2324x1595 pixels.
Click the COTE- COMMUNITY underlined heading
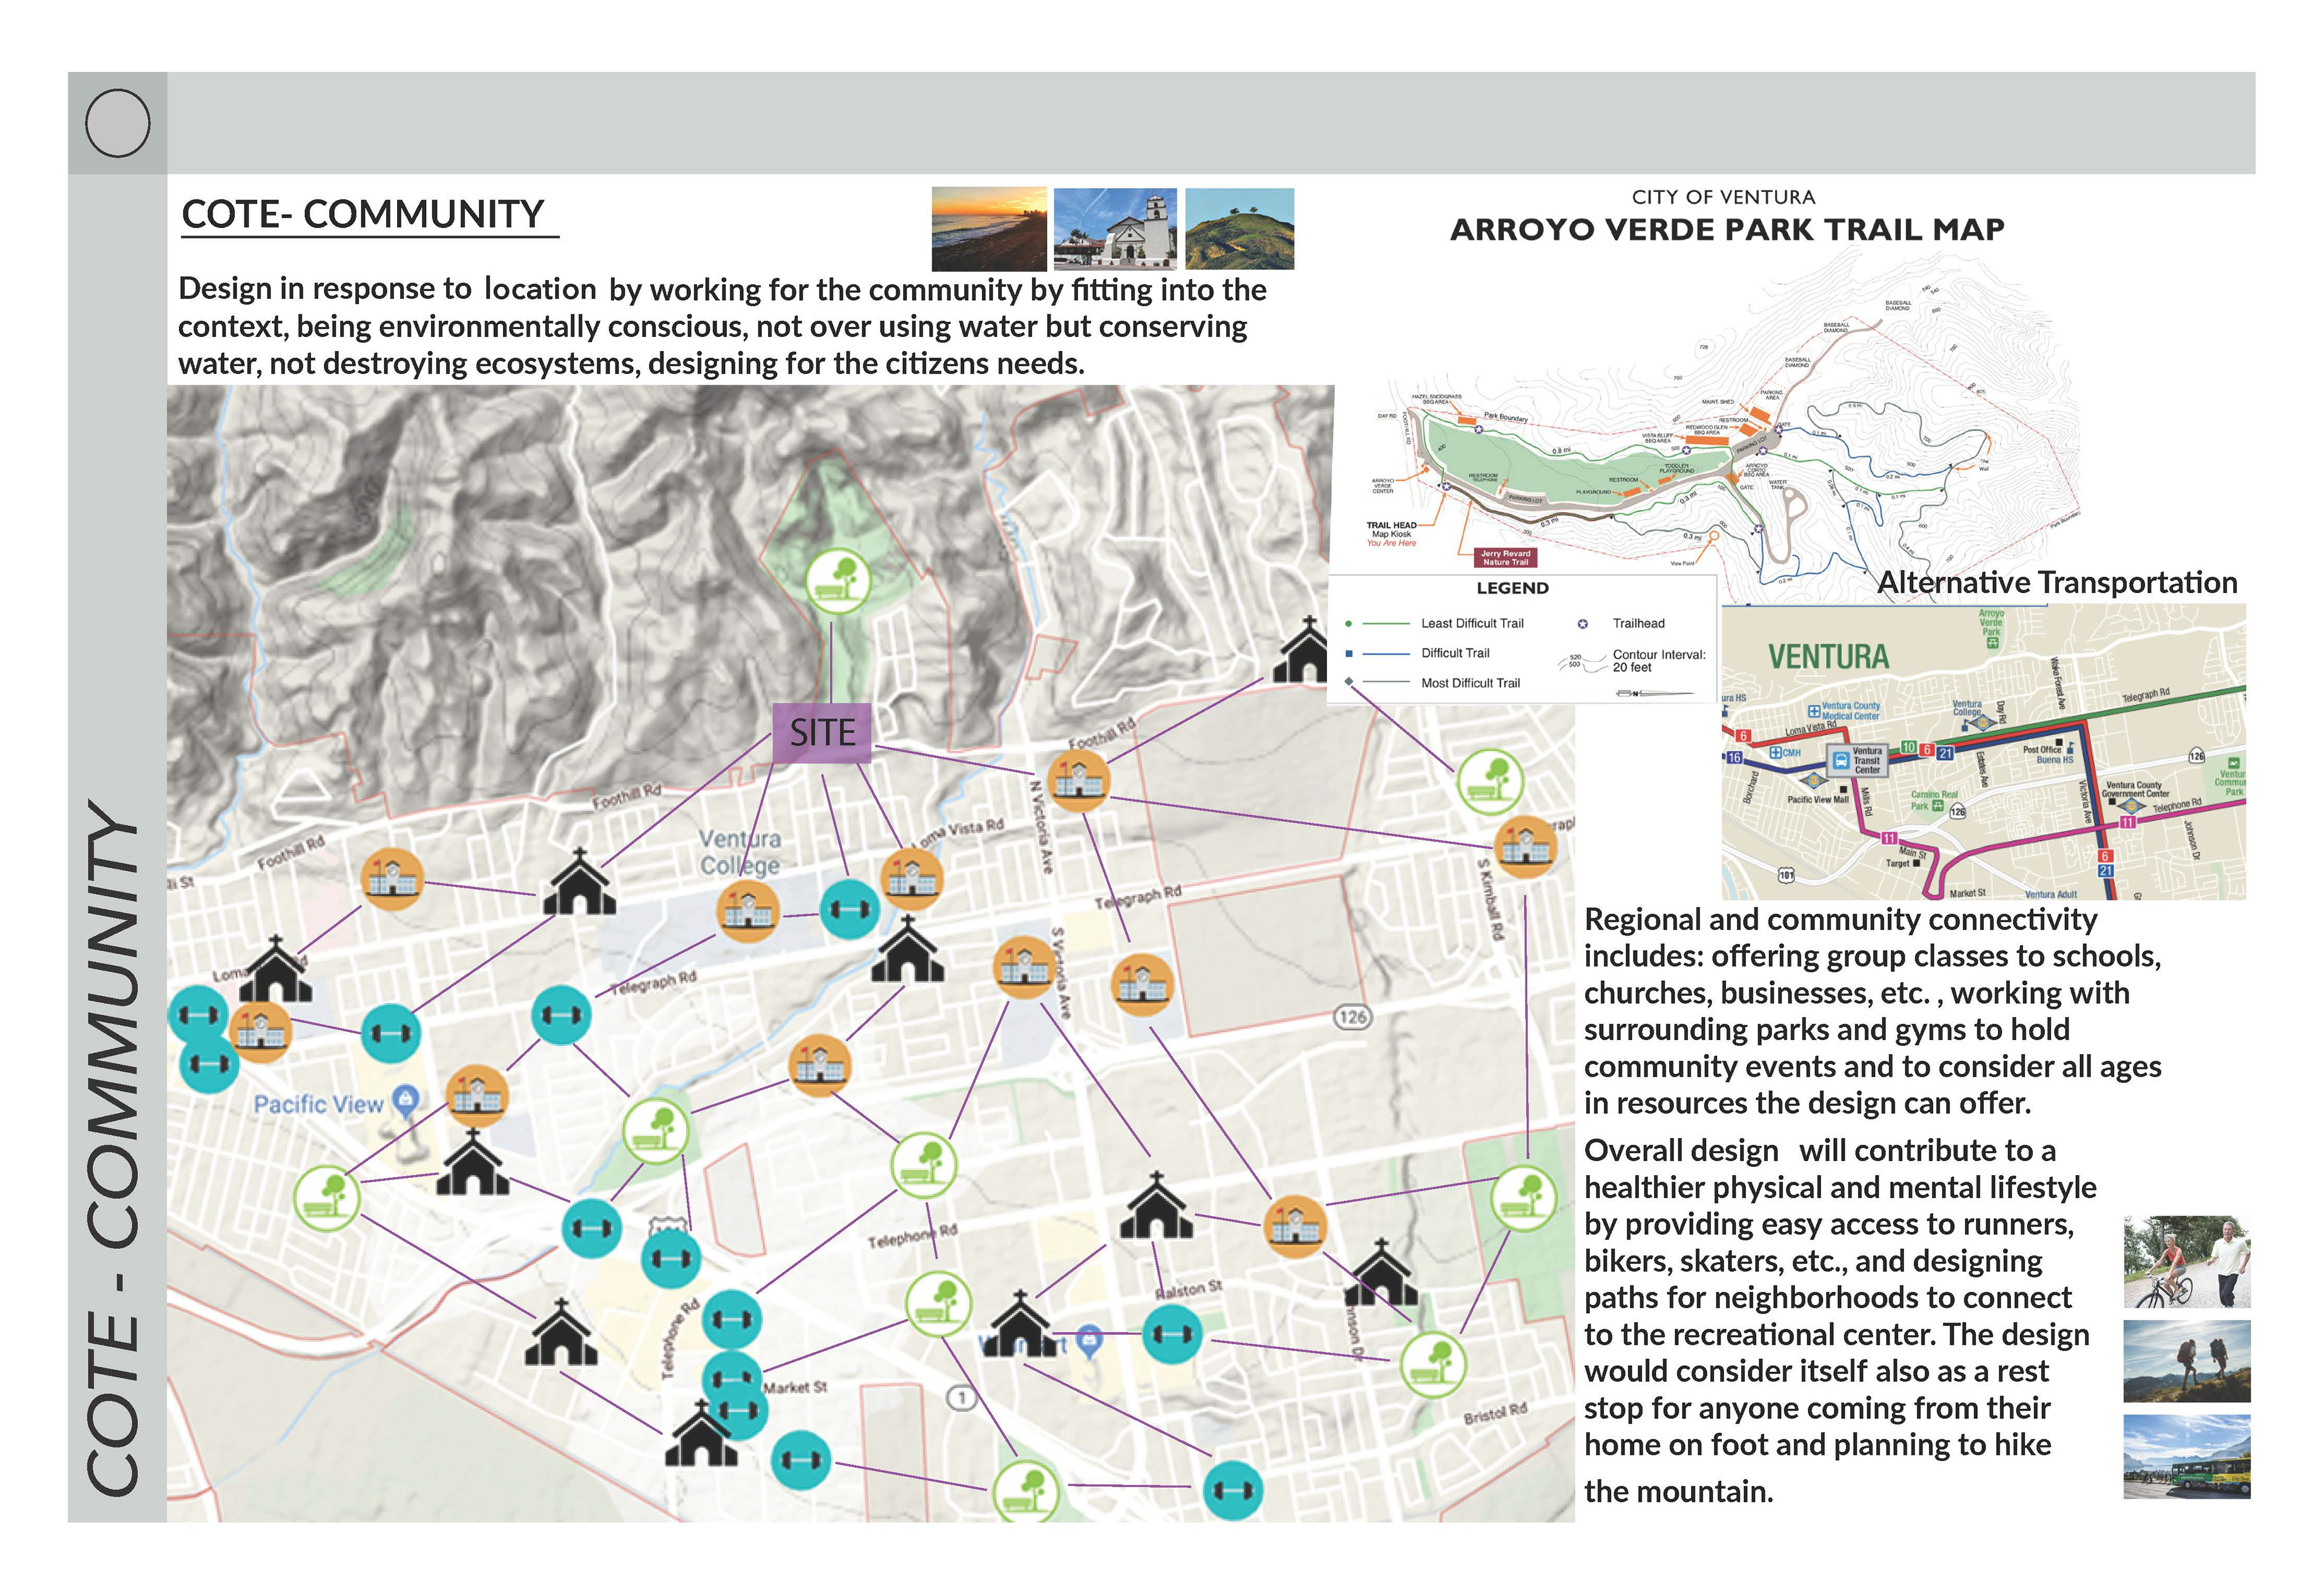364,215
